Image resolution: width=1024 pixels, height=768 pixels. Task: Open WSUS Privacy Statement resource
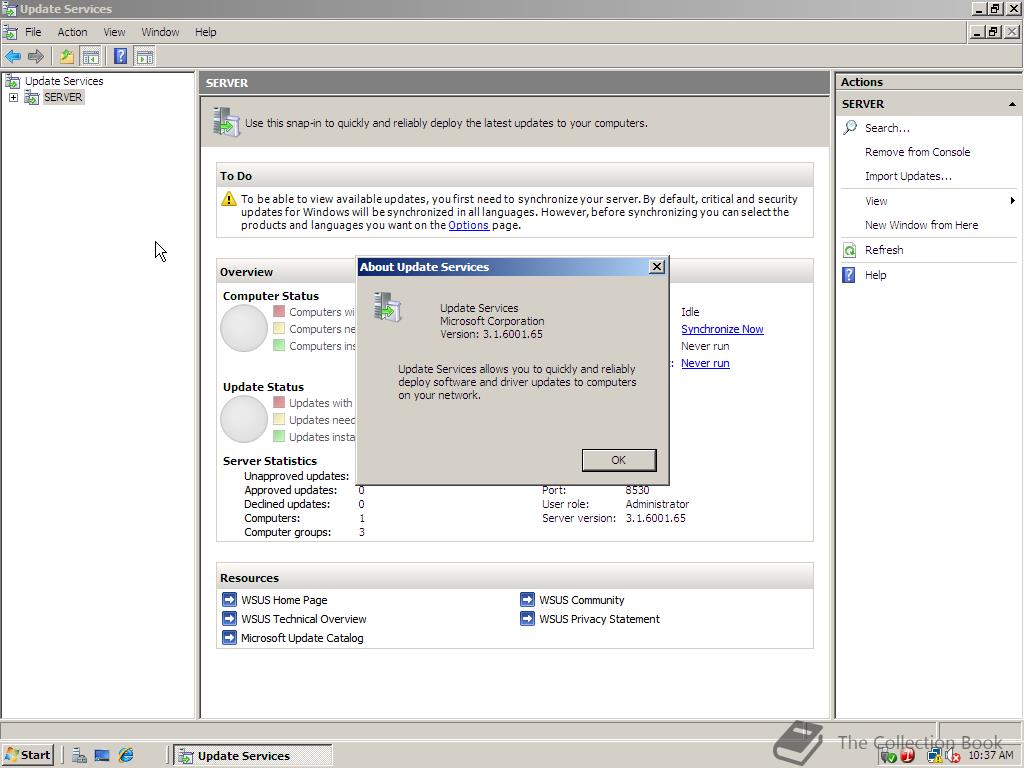click(x=599, y=619)
